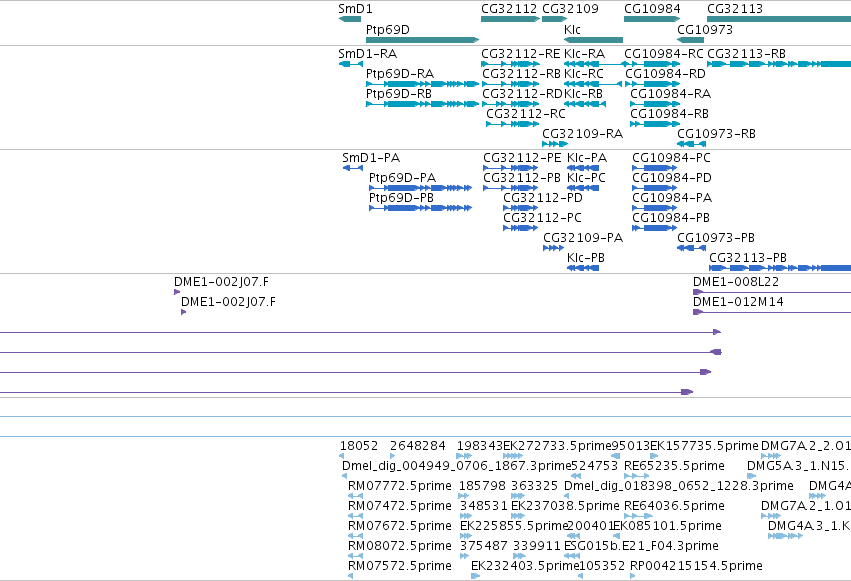Select protein Klc-PB
Viewport: 851px width, 581px height.
pos(586,258)
